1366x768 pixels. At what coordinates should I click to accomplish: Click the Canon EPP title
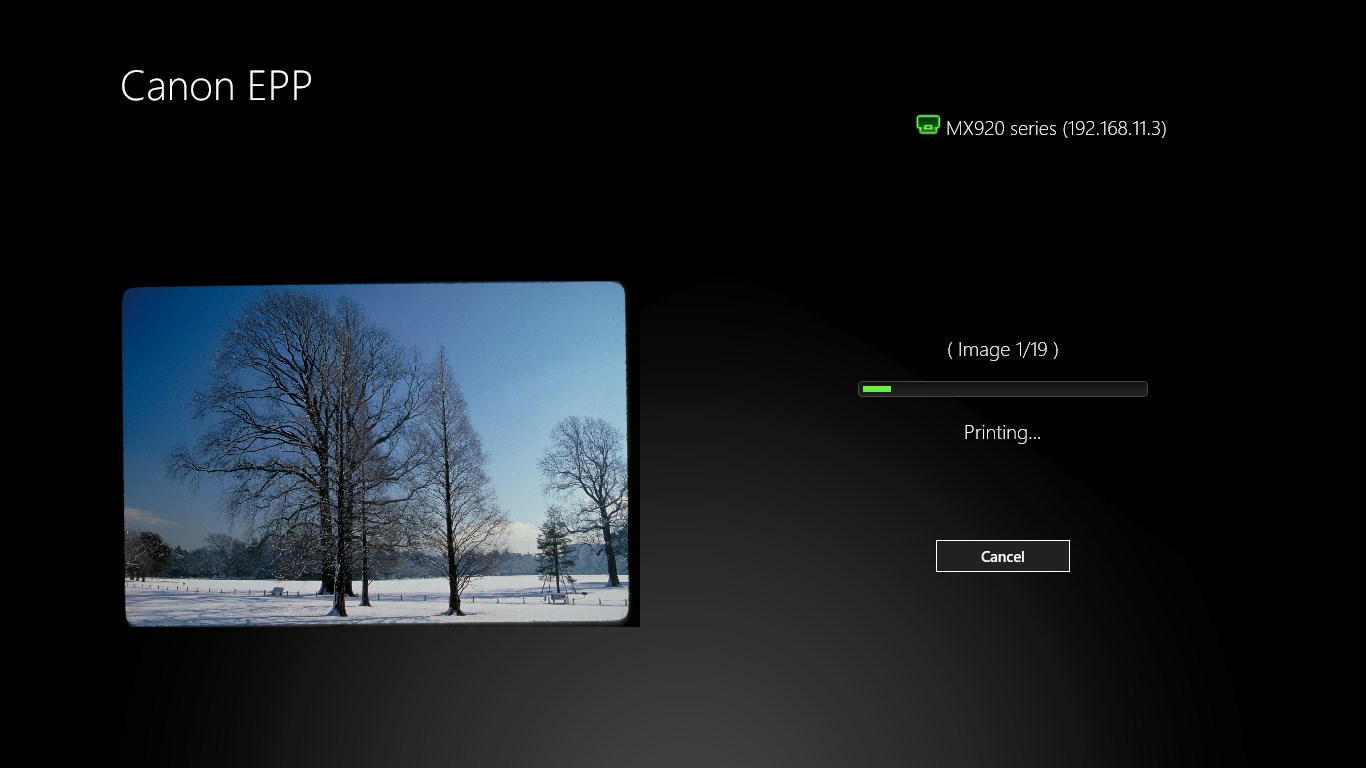[x=216, y=86]
